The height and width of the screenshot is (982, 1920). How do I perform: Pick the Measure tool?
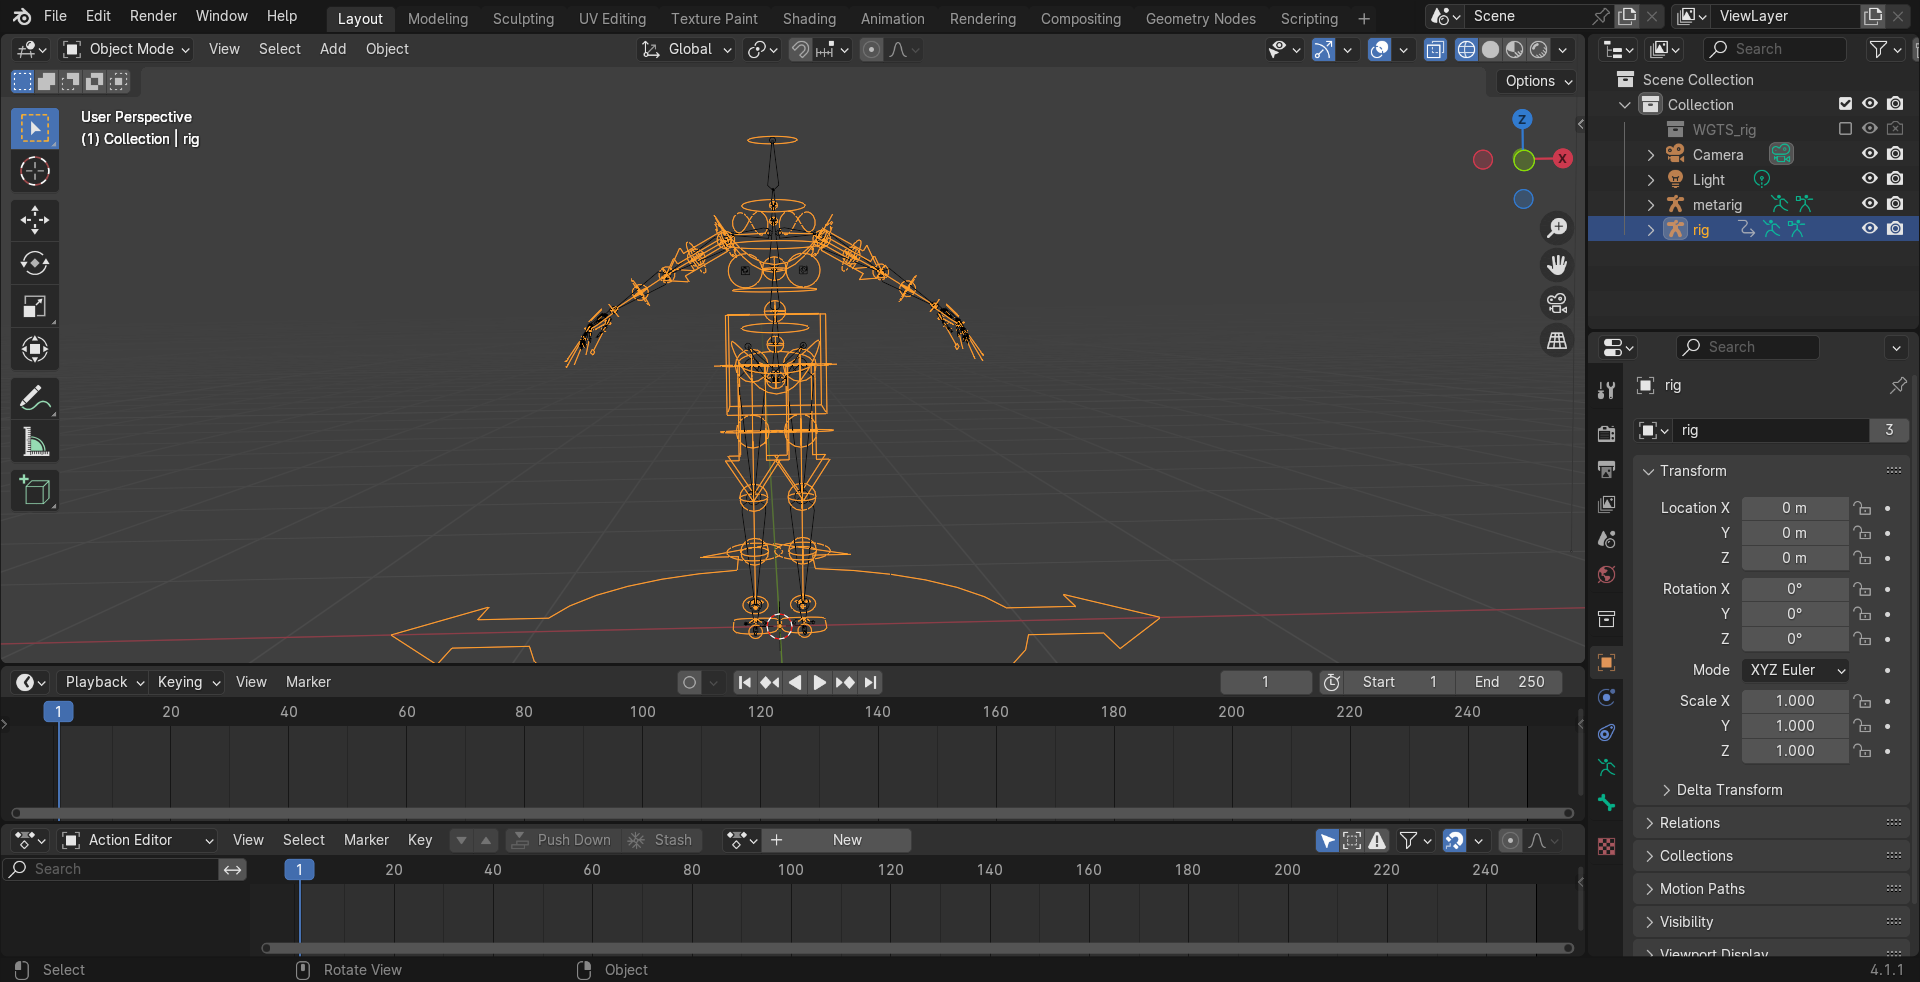tap(35, 441)
